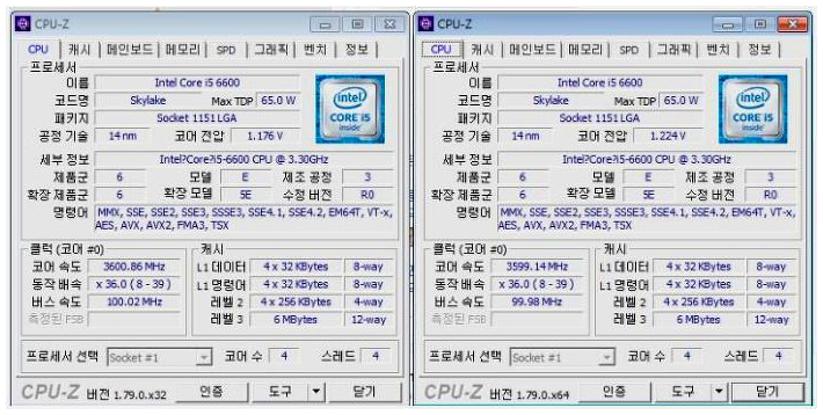Image resolution: width=823 pixels, height=415 pixels.
Task: Open the 캐시 tab in the right CPU-Z window
Action: pos(482,50)
